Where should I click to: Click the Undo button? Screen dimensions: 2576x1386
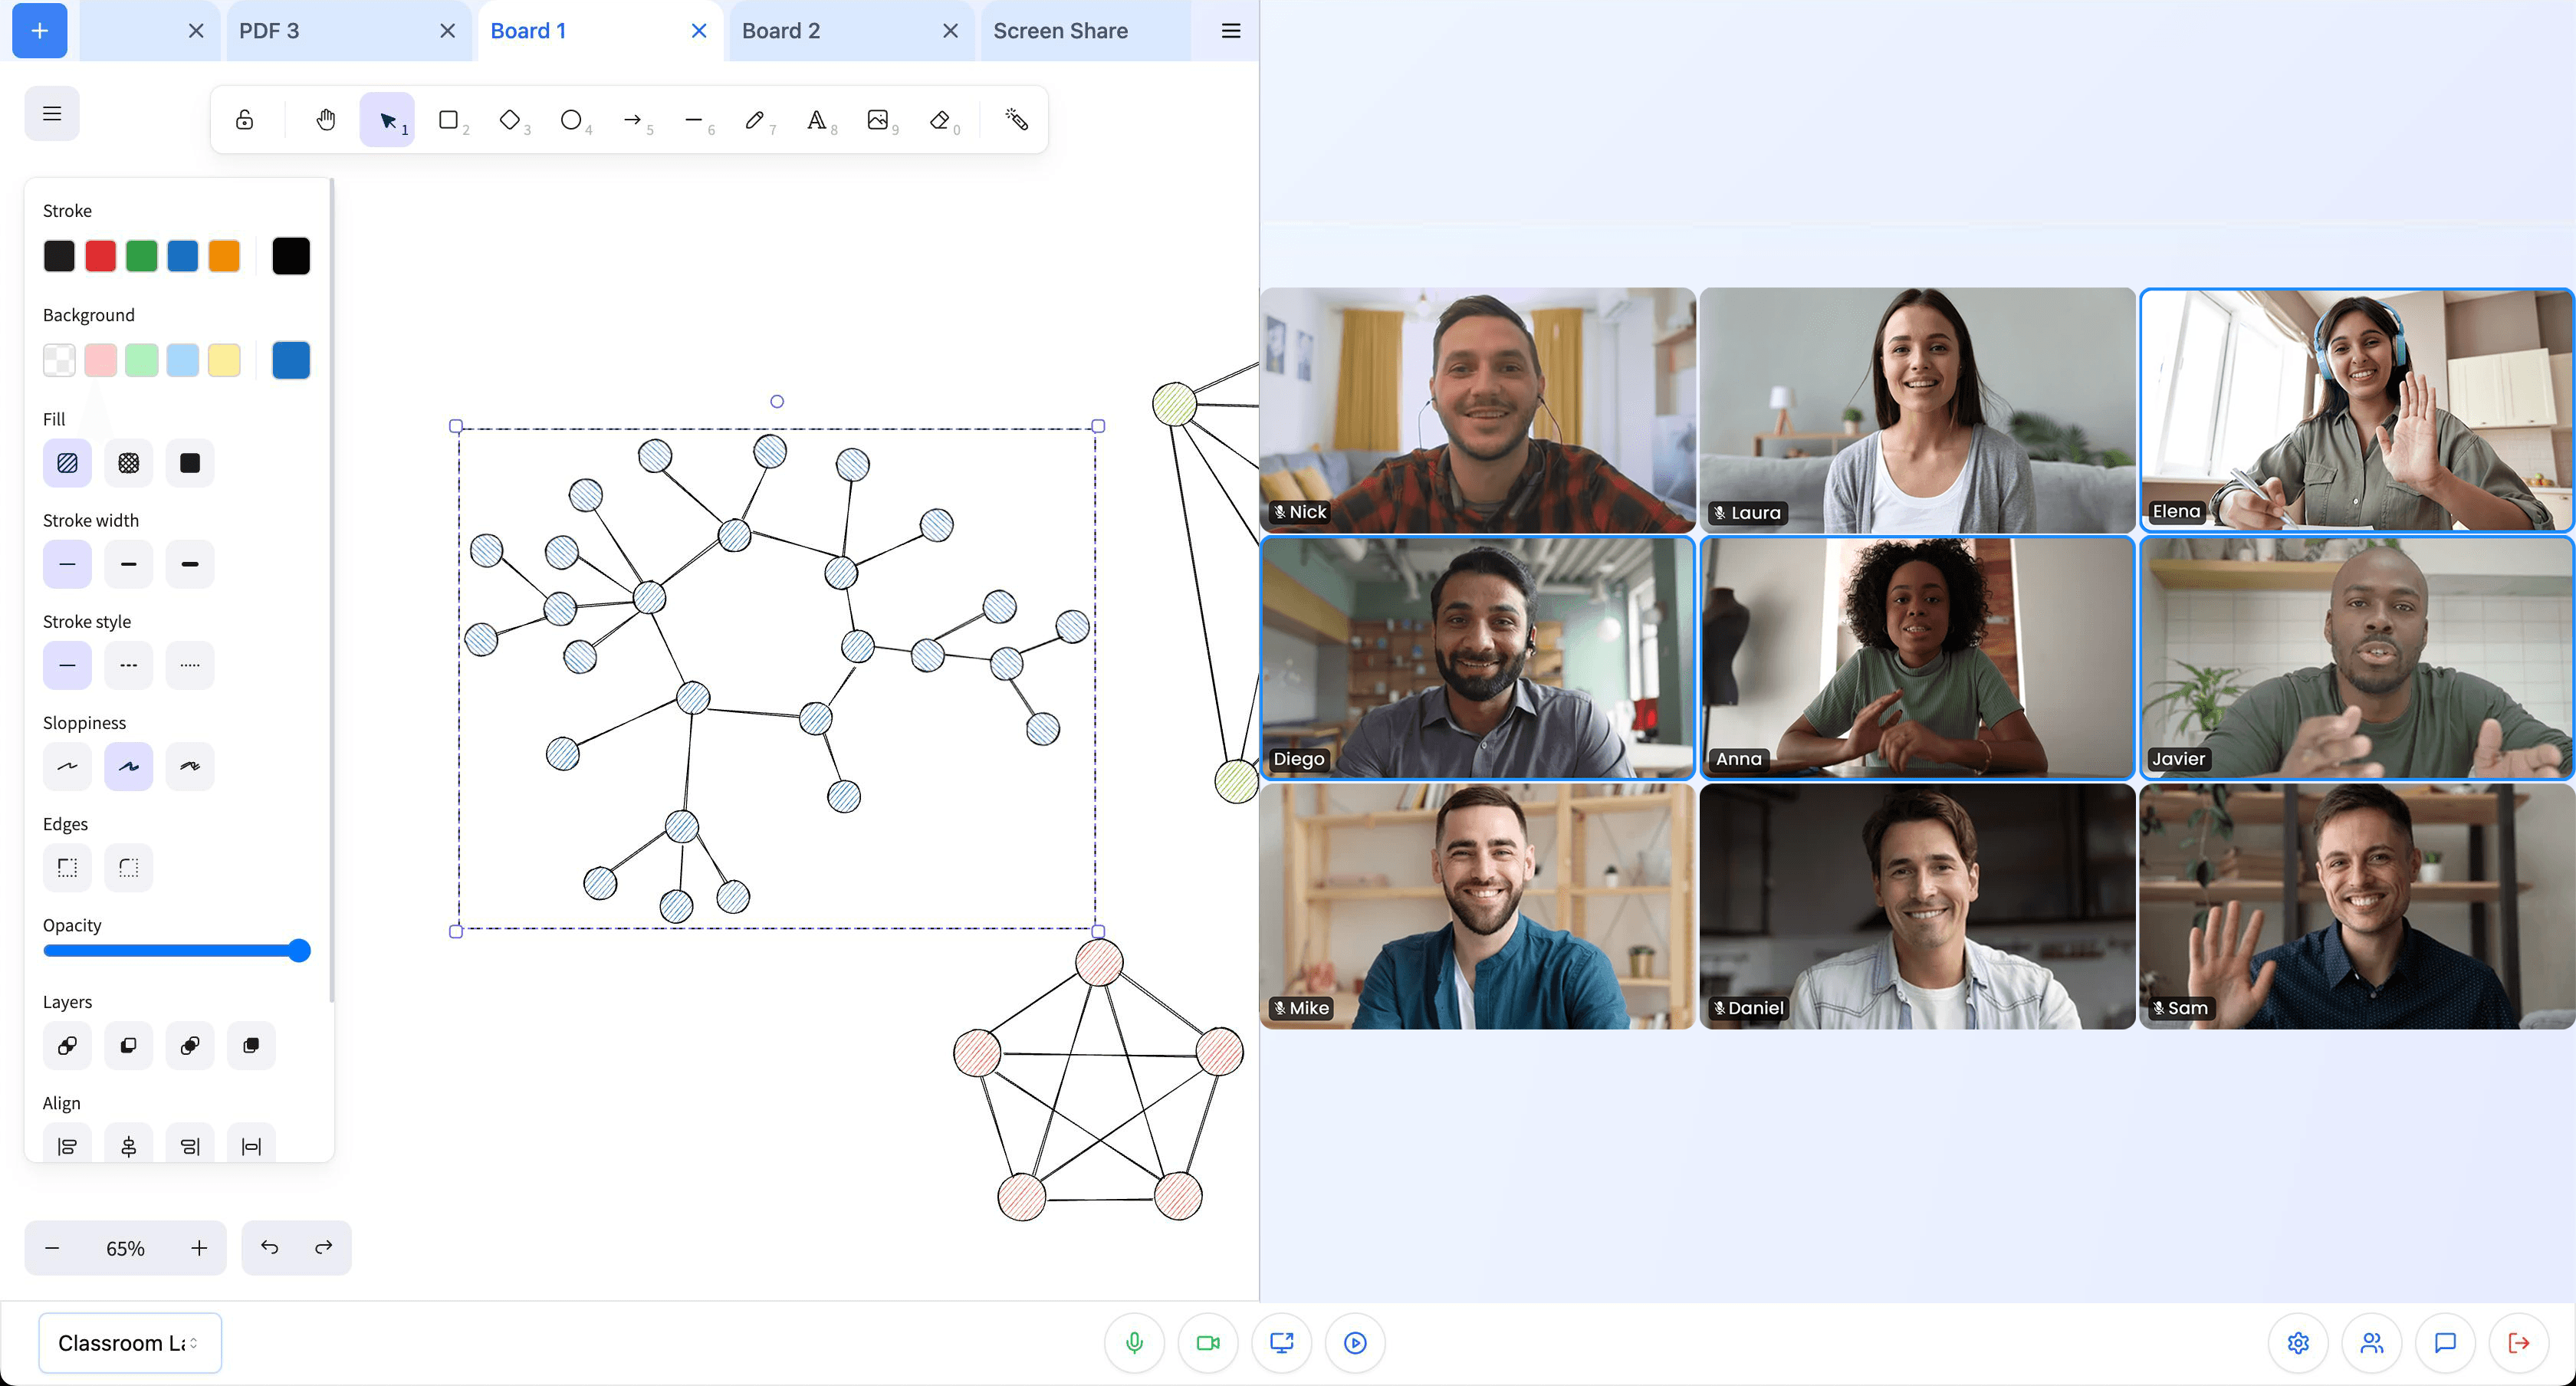coord(270,1248)
